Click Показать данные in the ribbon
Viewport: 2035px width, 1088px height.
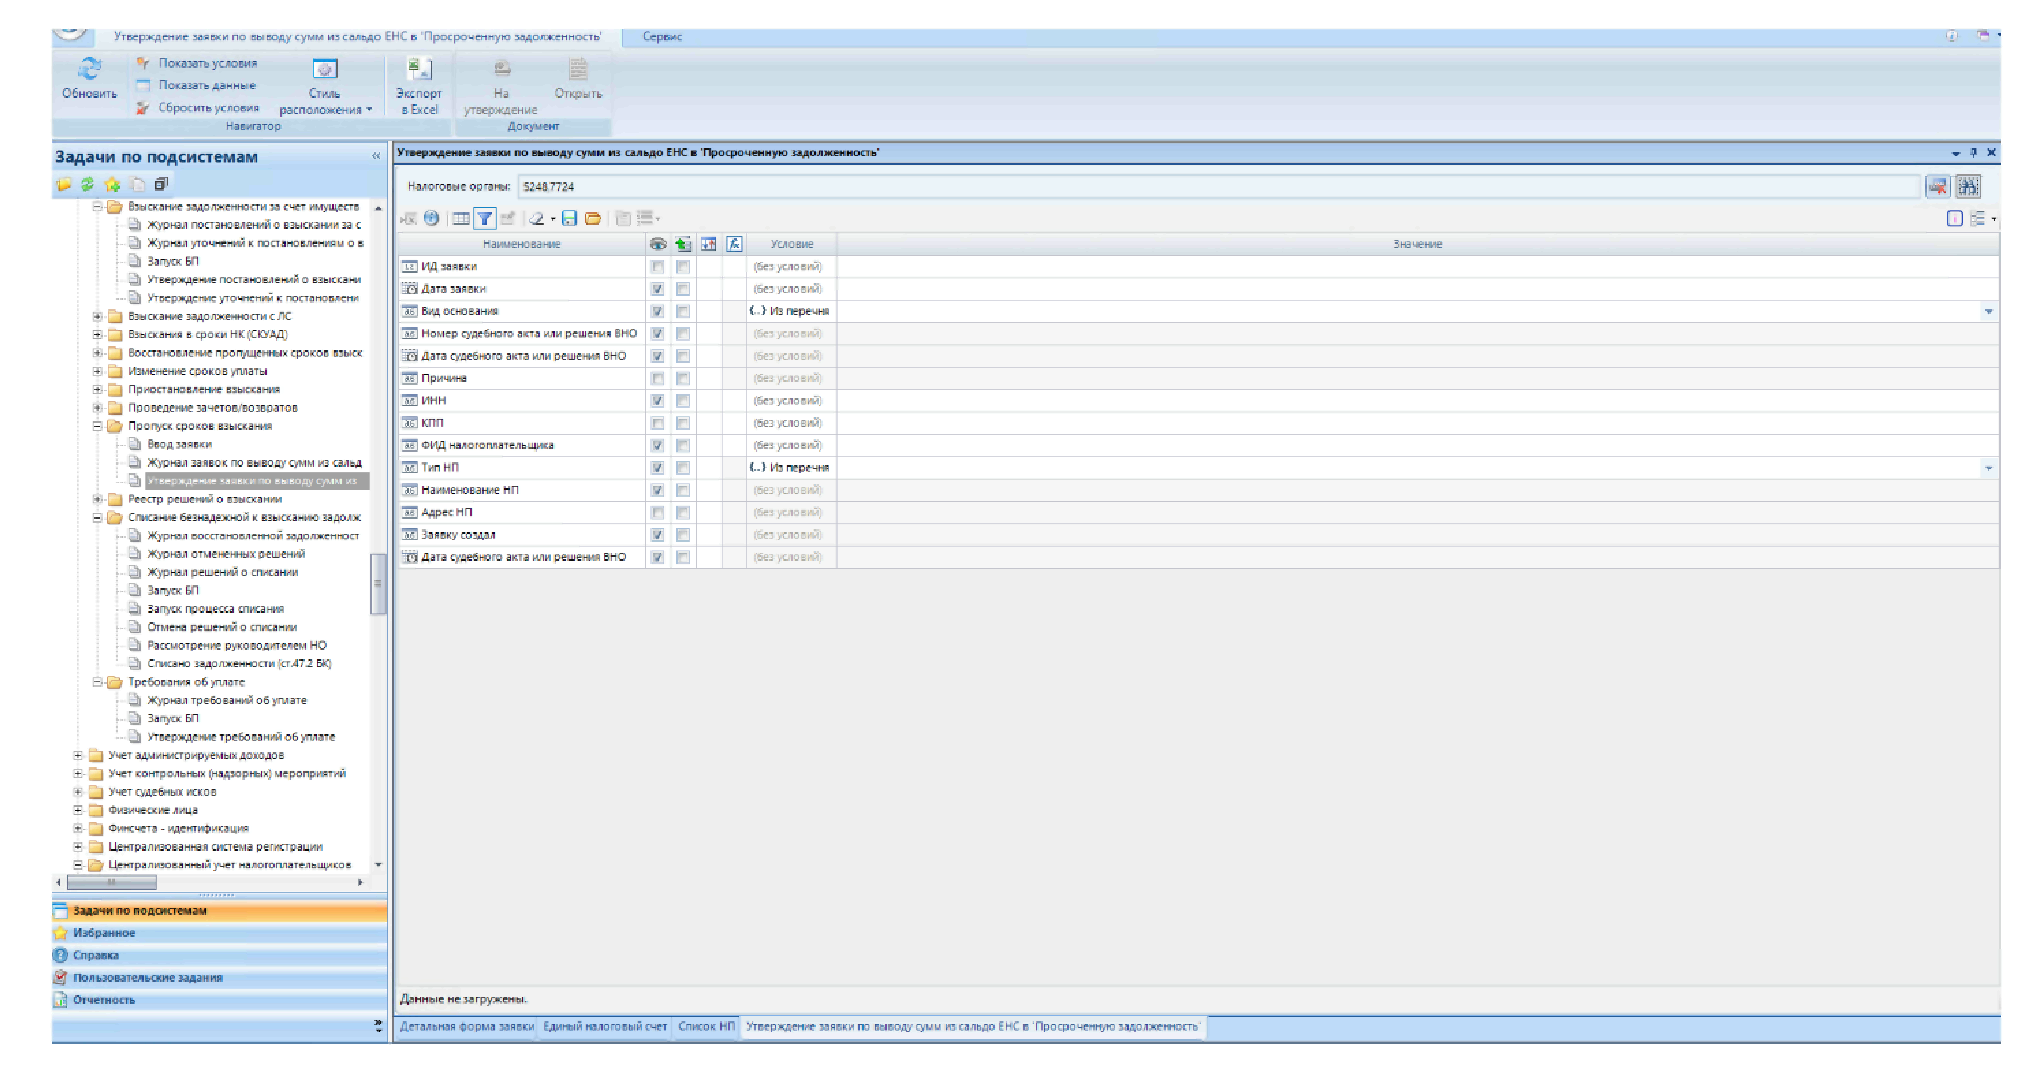click(196, 85)
